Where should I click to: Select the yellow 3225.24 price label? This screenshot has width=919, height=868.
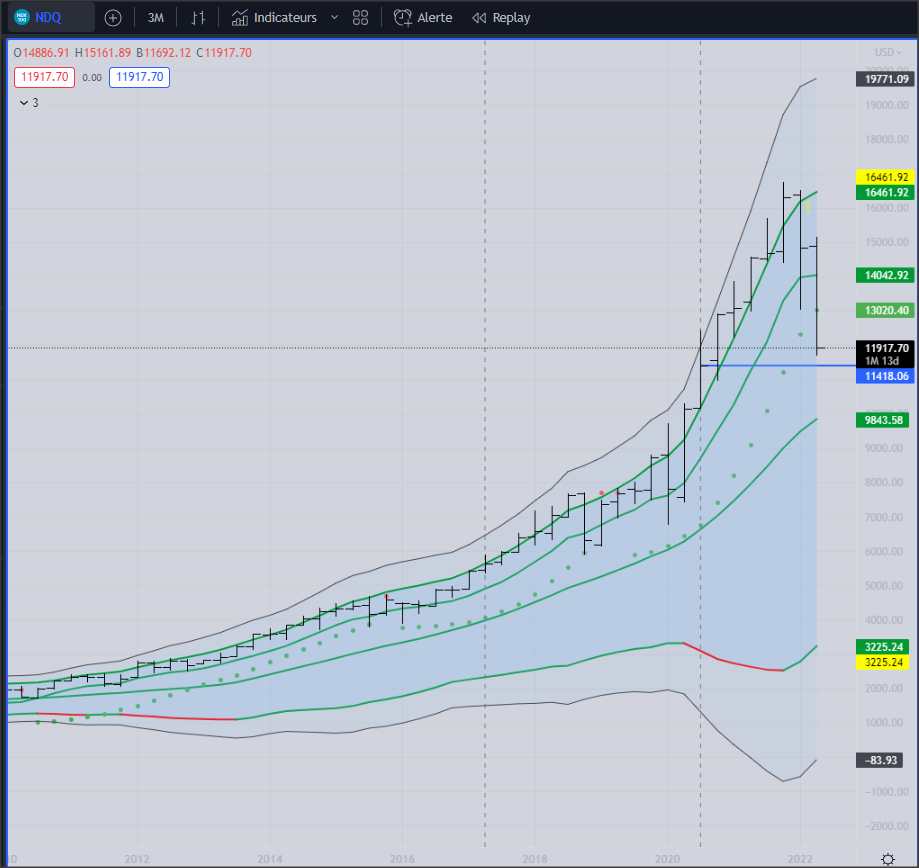coord(883,662)
